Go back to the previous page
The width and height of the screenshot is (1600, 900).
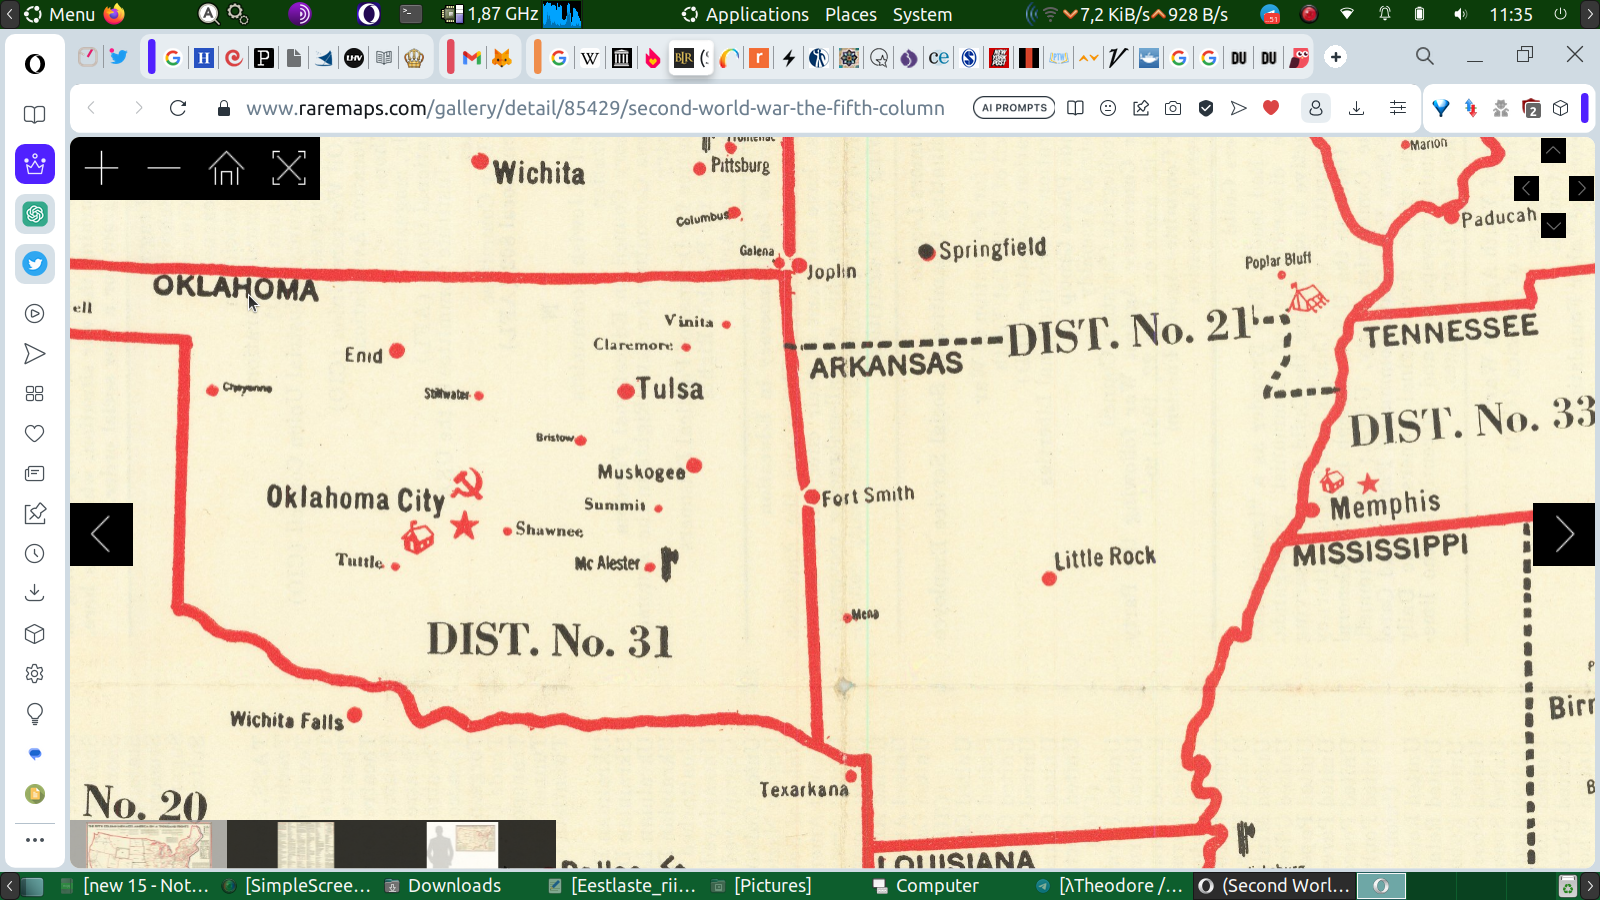pos(92,108)
